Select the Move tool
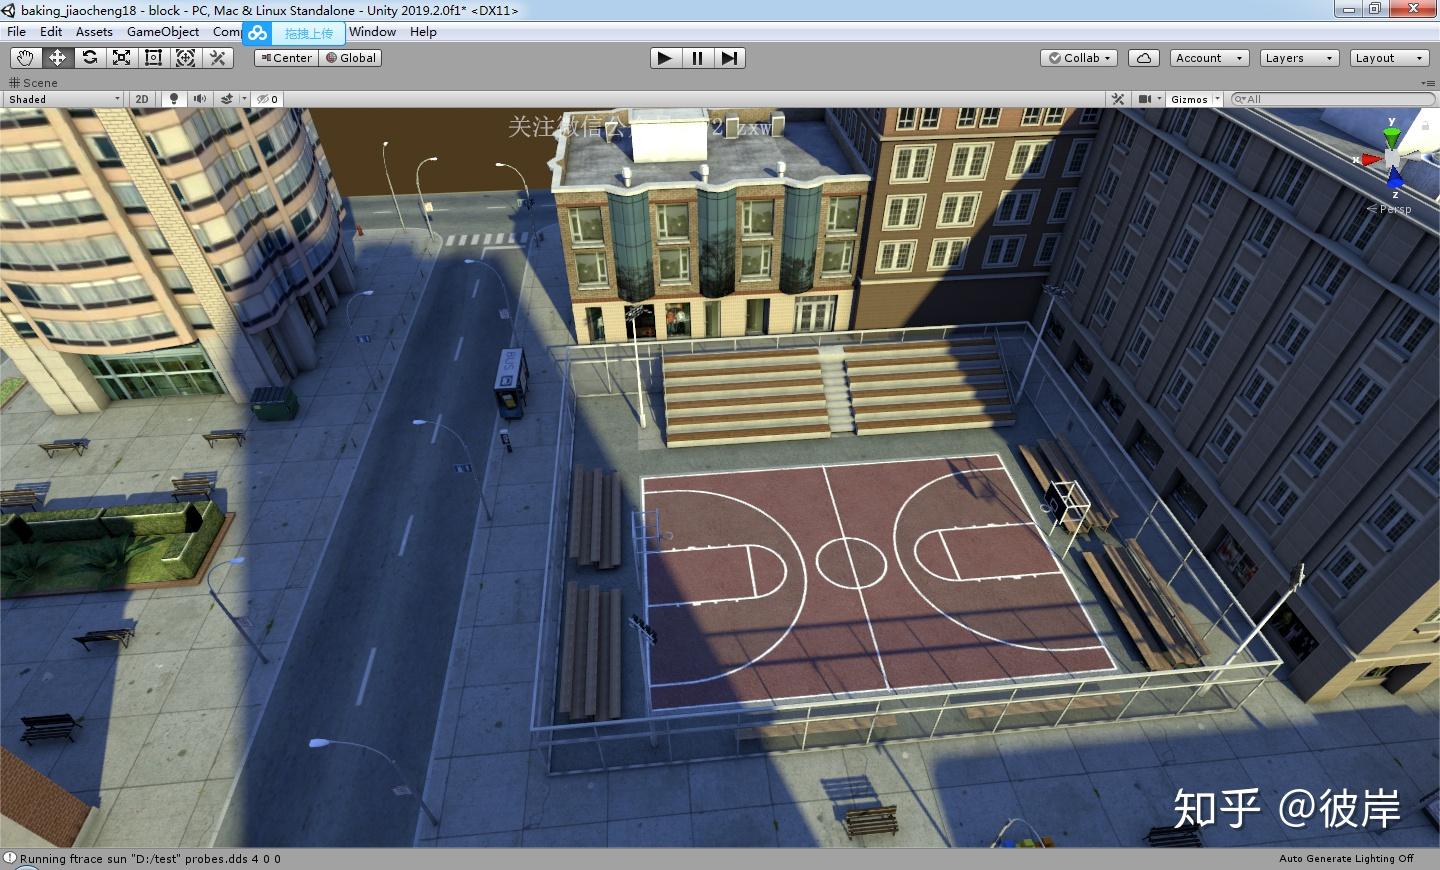Viewport: 1440px width, 870px height. tap(58, 58)
